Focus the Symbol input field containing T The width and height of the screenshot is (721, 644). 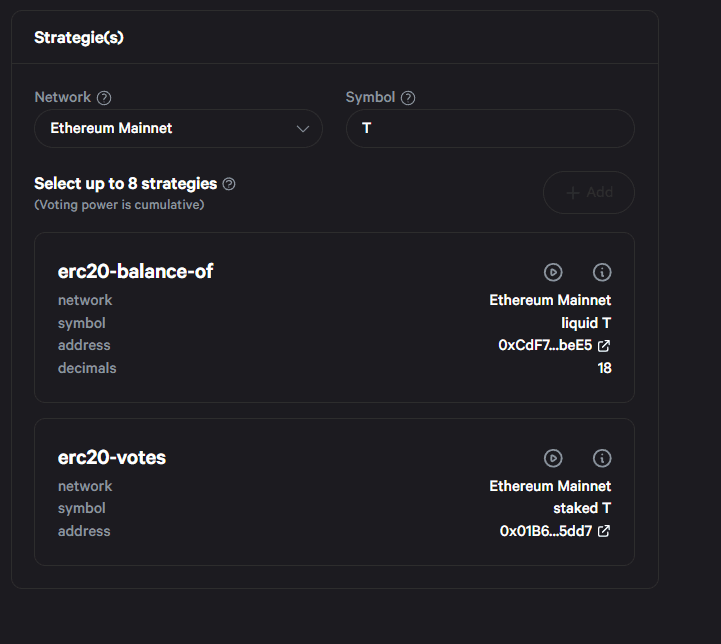490,129
